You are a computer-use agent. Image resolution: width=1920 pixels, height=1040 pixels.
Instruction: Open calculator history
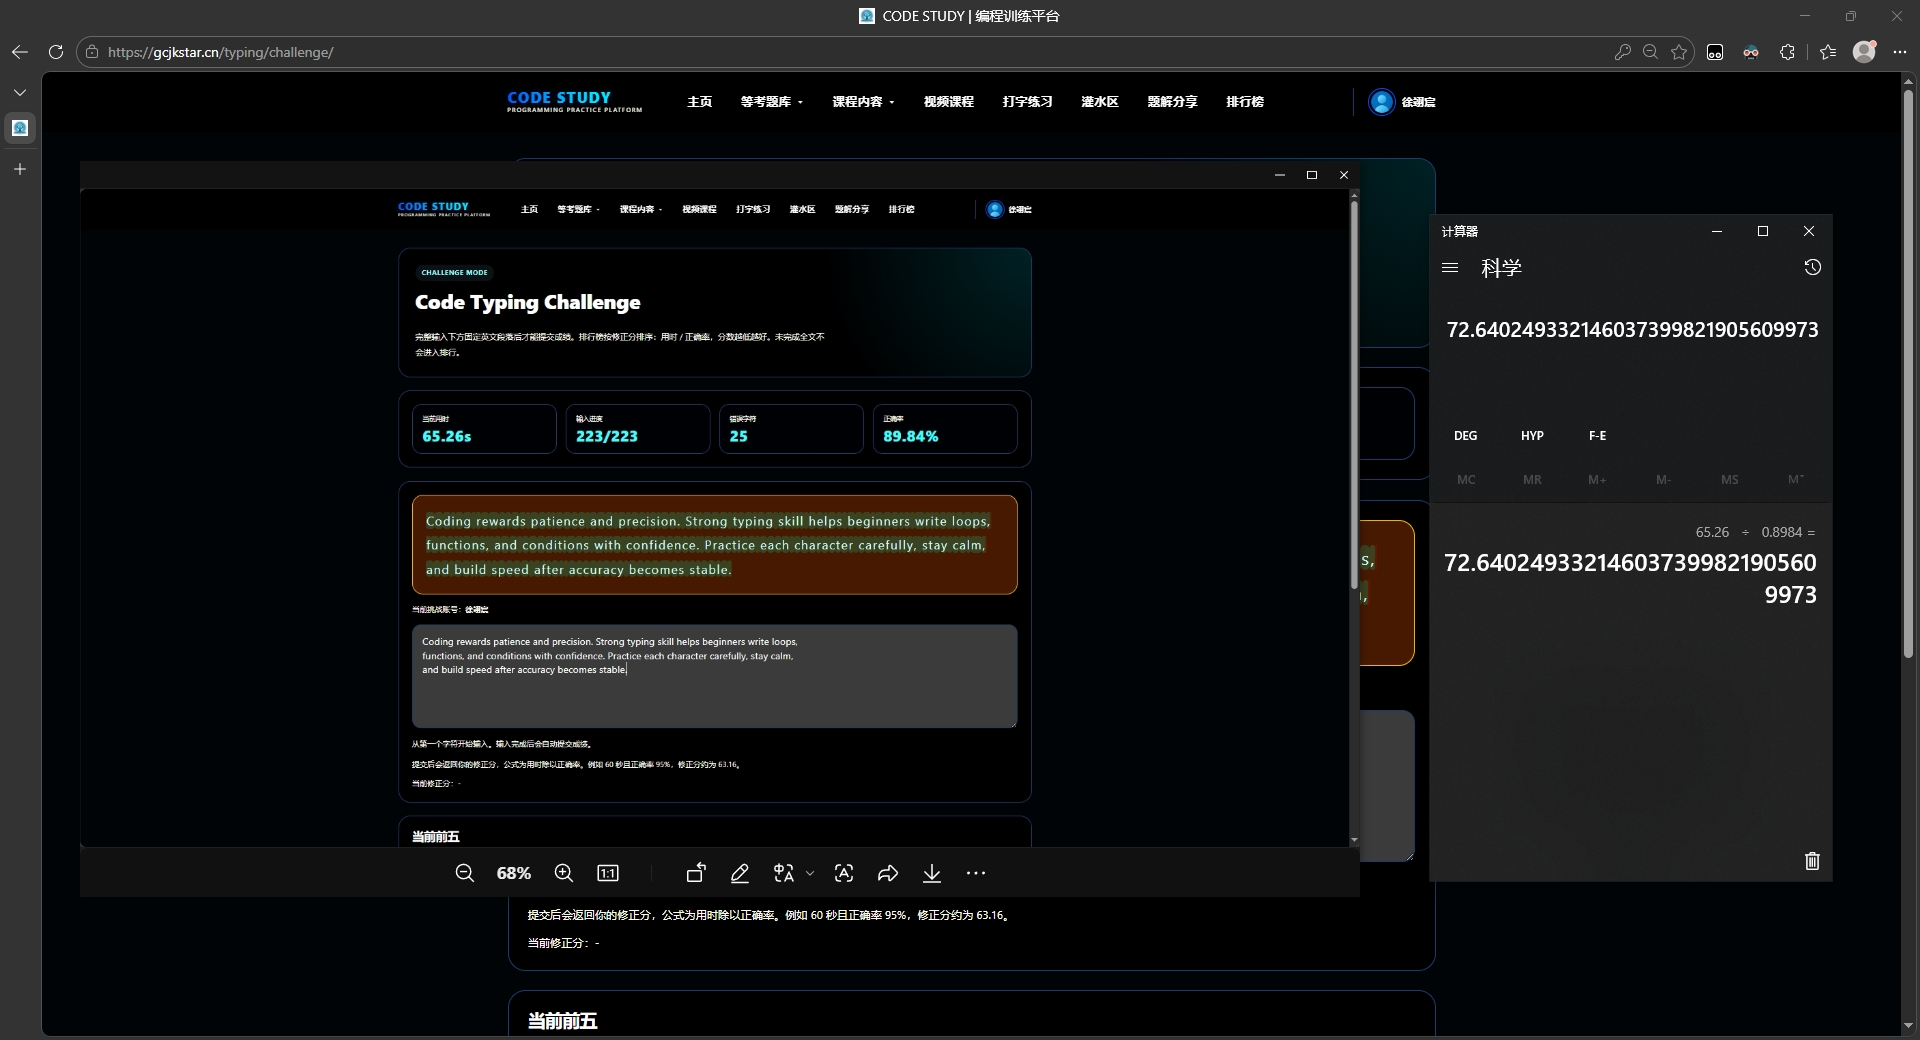pyautogui.click(x=1812, y=267)
